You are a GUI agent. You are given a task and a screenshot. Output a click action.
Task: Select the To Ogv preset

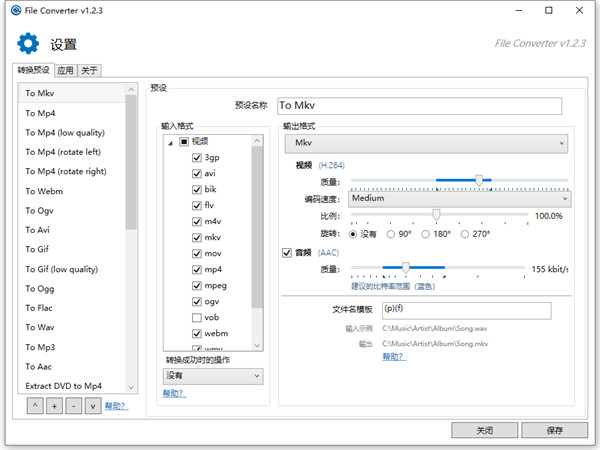[72, 211]
